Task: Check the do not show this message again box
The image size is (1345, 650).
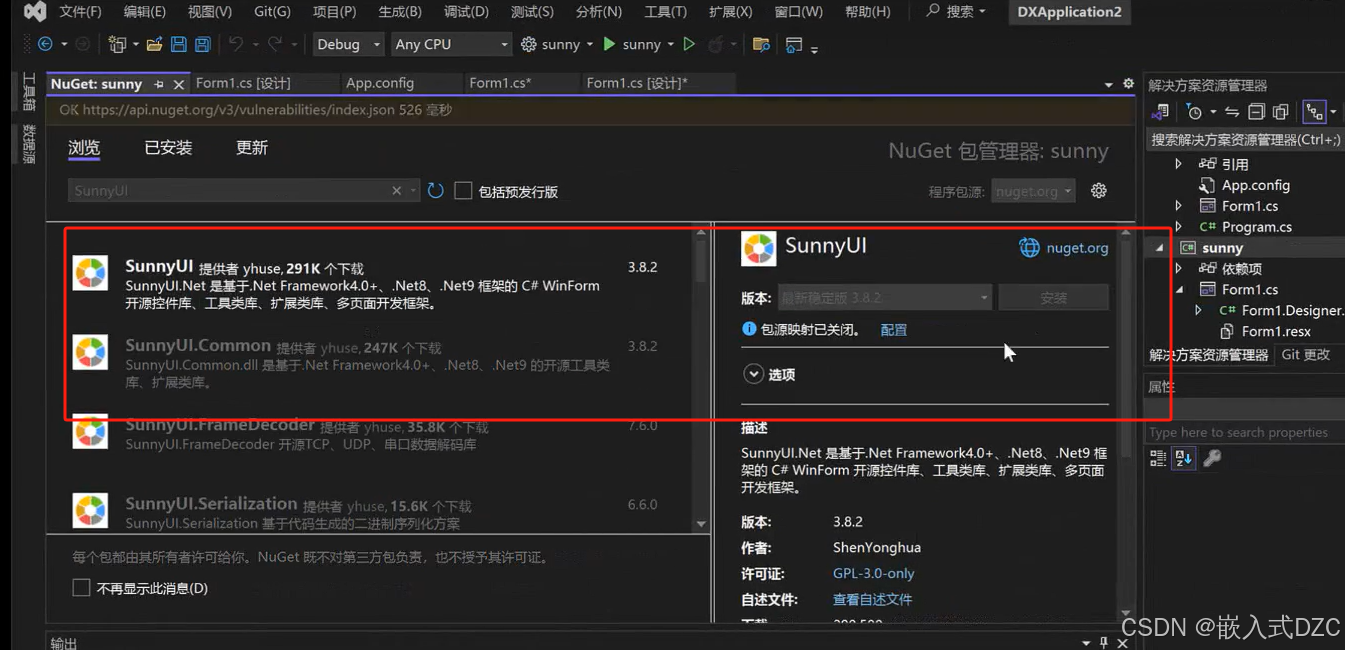Action: [81, 588]
